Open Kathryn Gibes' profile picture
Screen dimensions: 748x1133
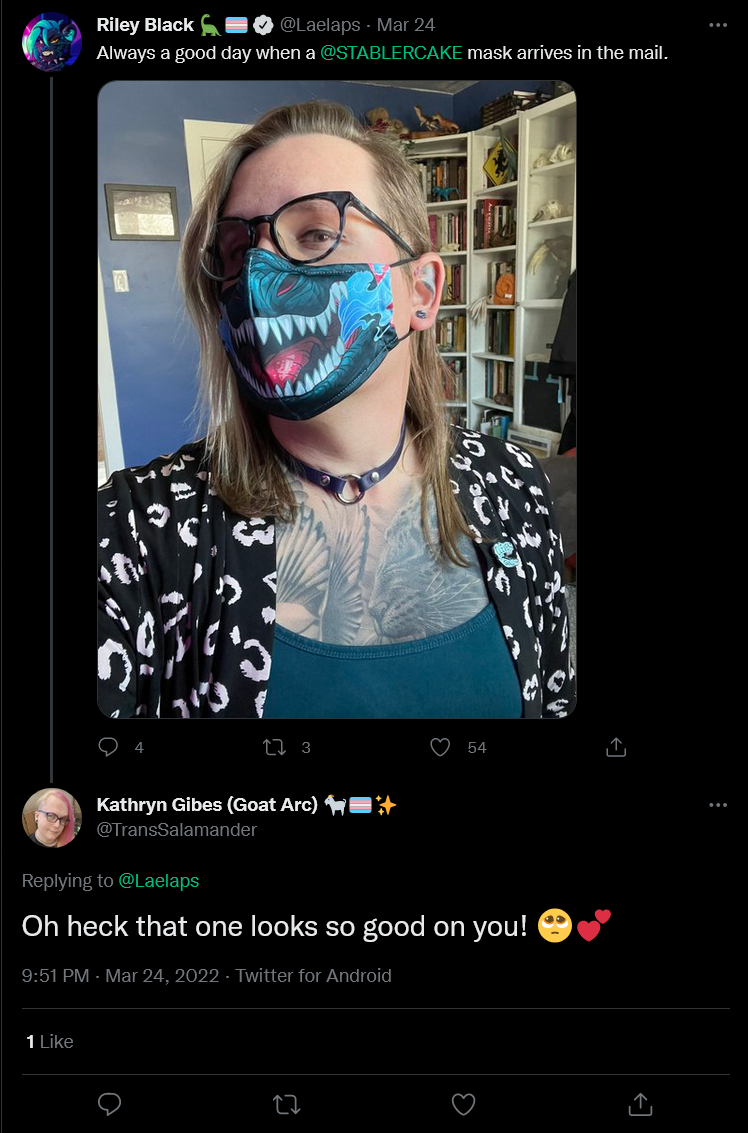coord(51,817)
